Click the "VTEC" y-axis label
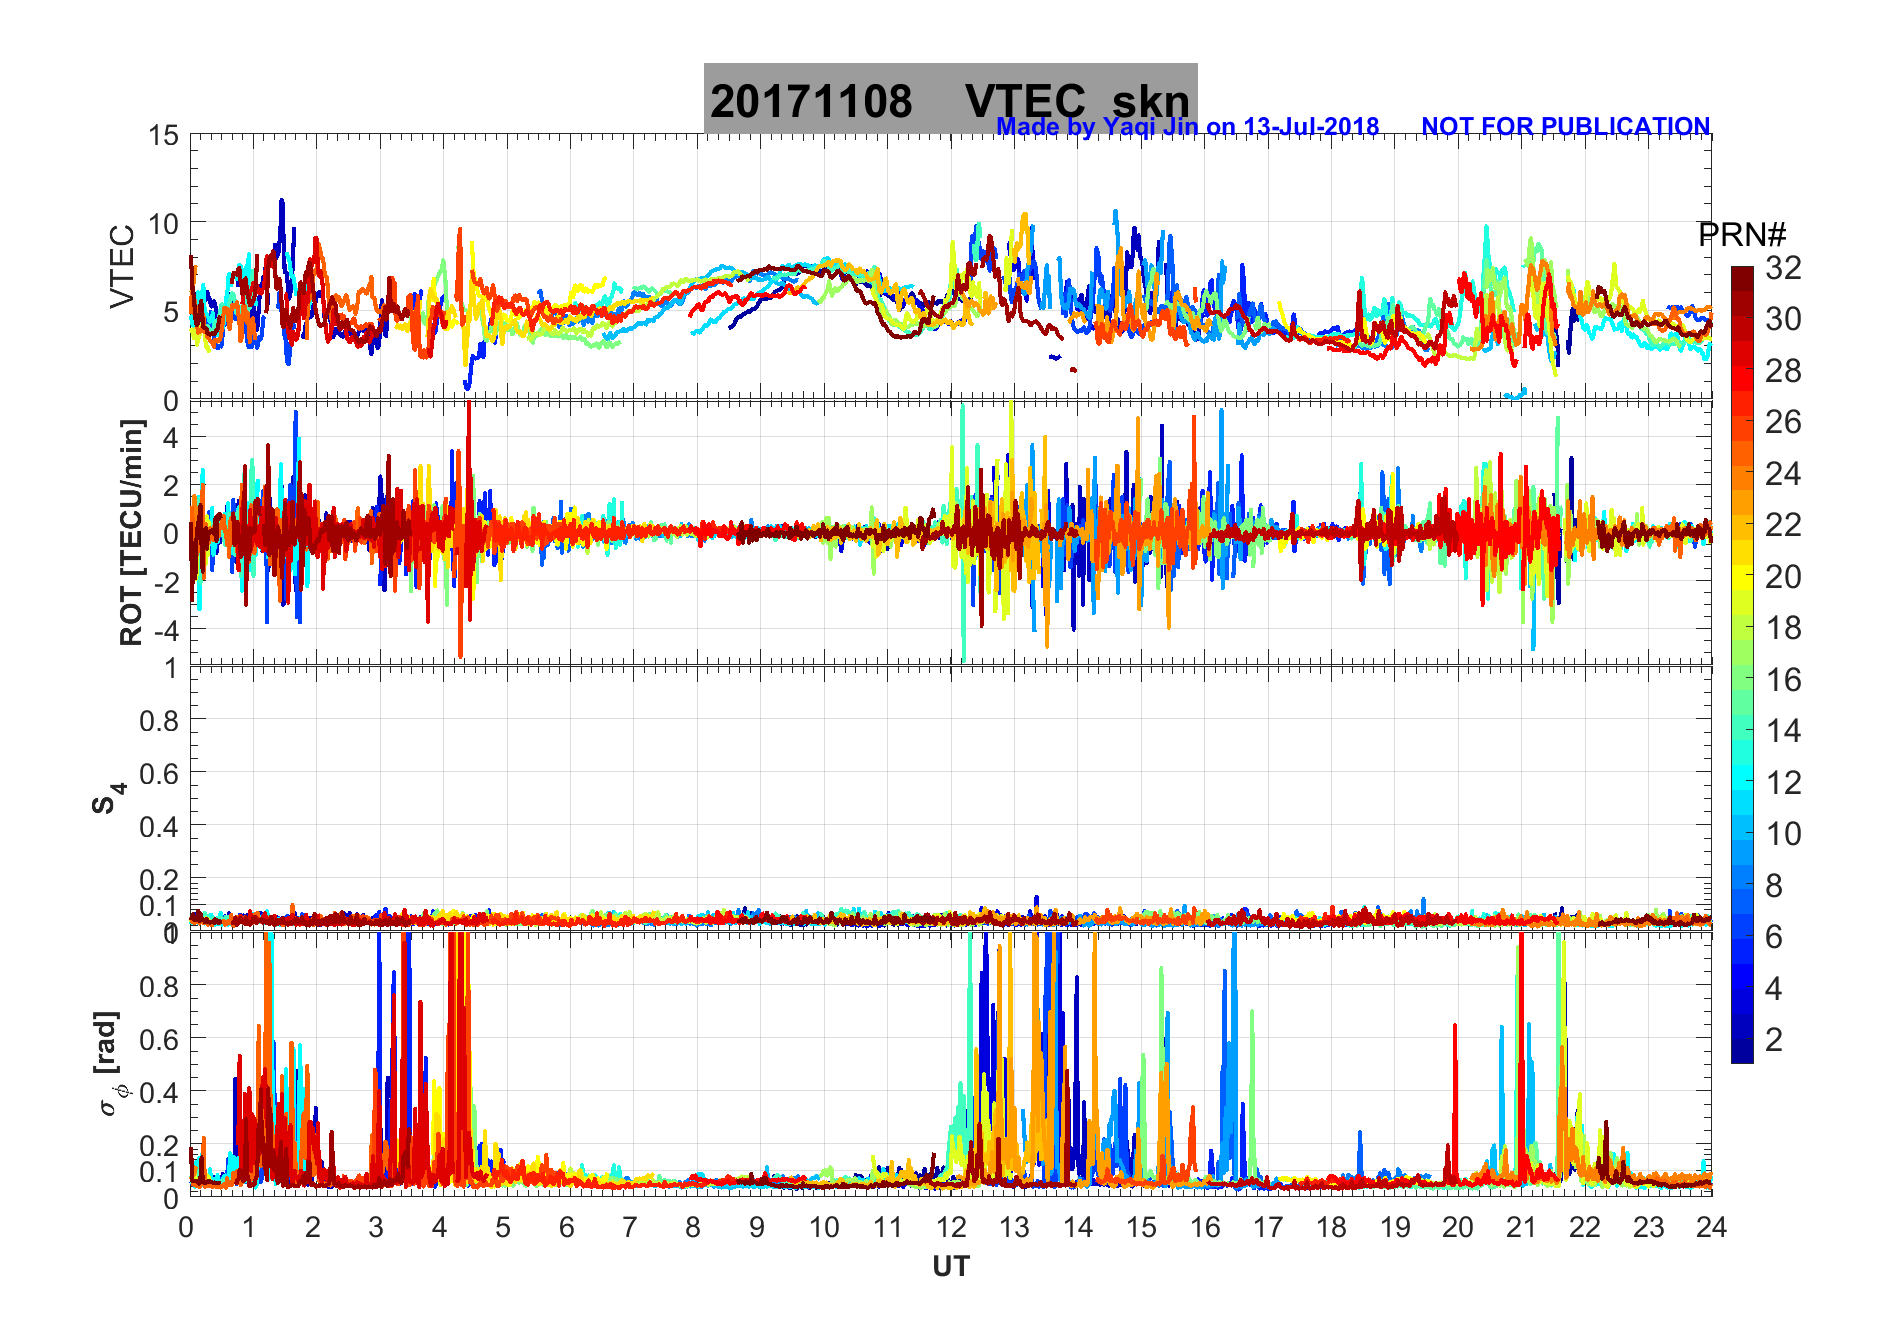This screenshot has height=1330, width=1902. (121, 267)
